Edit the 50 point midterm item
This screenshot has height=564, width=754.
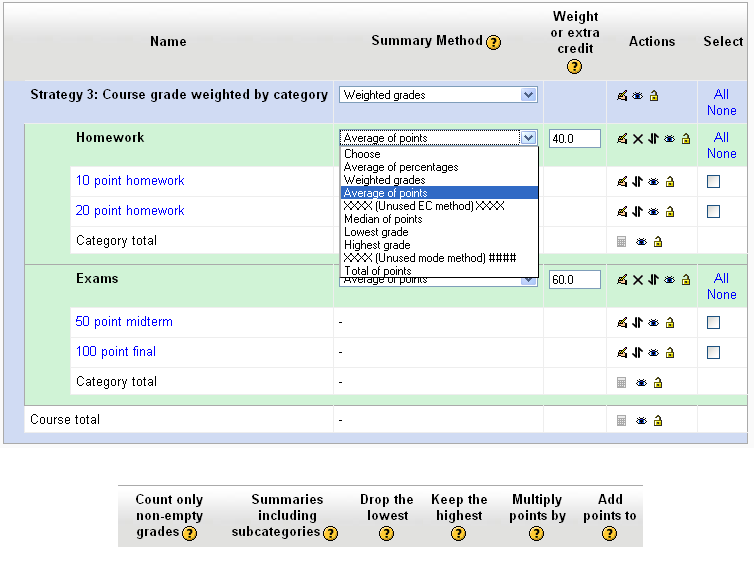click(622, 323)
